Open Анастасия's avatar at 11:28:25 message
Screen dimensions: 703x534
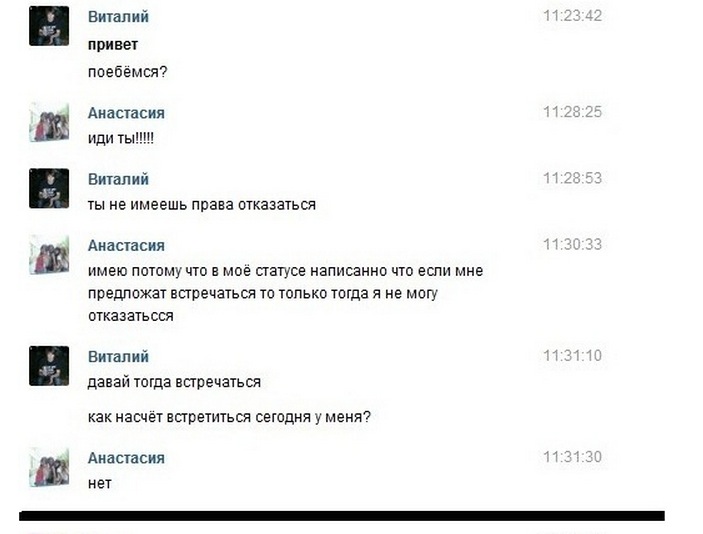[x=49, y=122]
